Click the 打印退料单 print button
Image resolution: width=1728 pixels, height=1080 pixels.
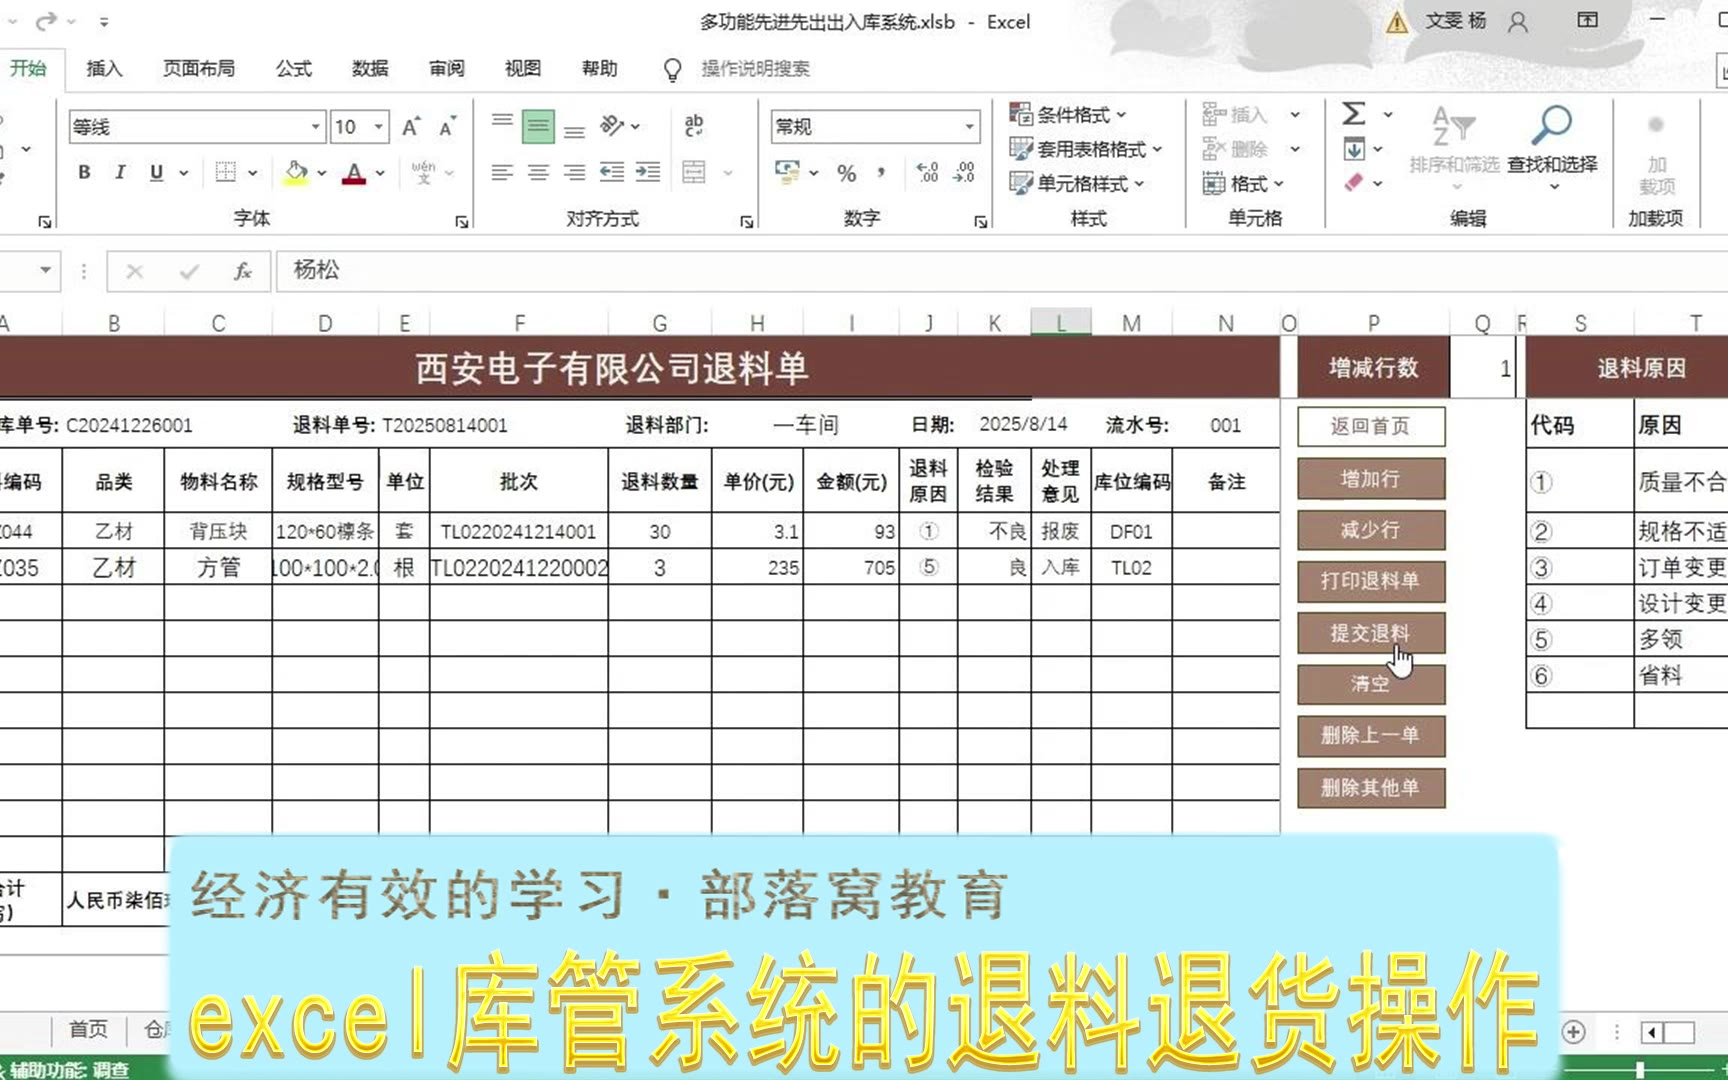click(x=1371, y=581)
